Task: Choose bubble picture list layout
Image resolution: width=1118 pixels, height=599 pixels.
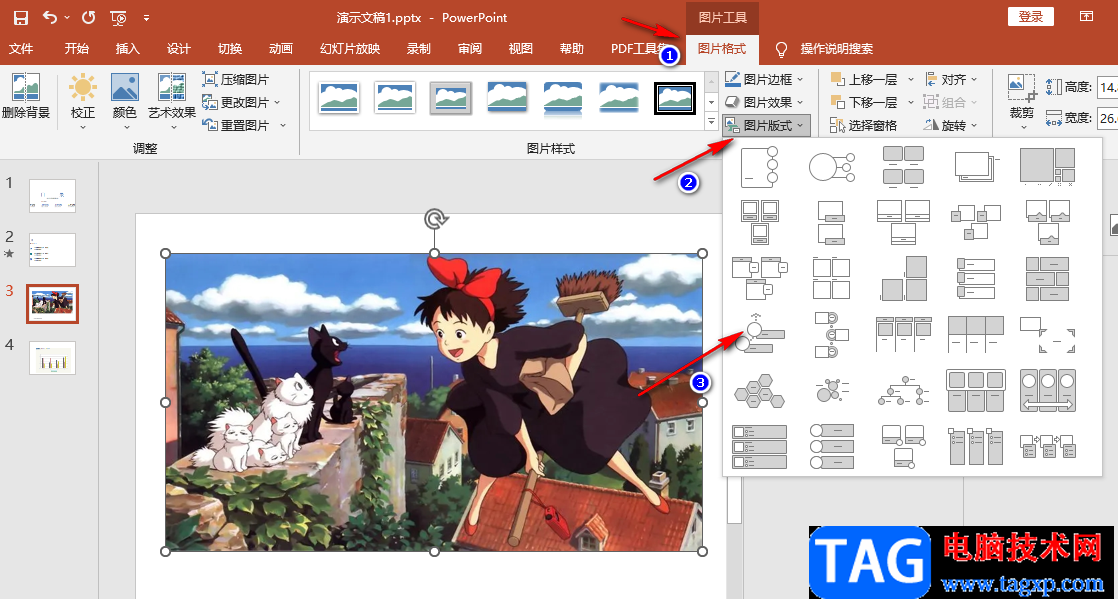Action: pyautogui.click(x=832, y=391)
